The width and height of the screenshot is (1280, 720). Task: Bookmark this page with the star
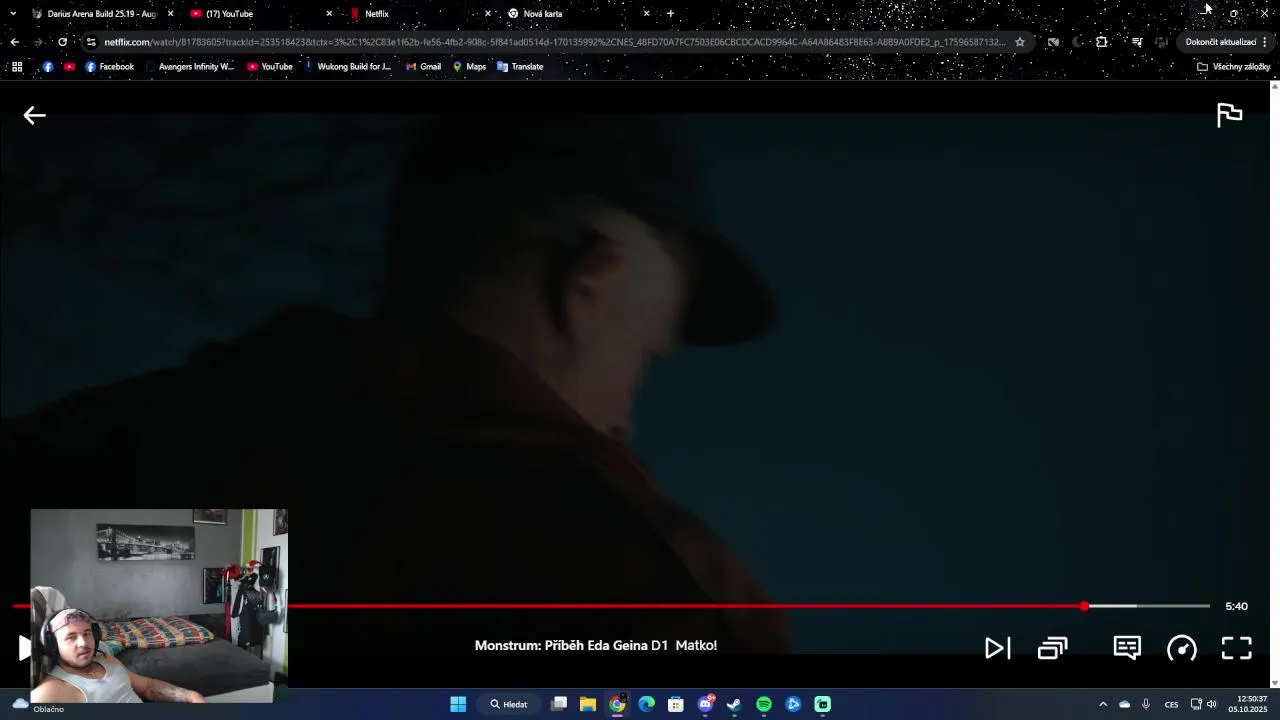[x=1020, y=42]
